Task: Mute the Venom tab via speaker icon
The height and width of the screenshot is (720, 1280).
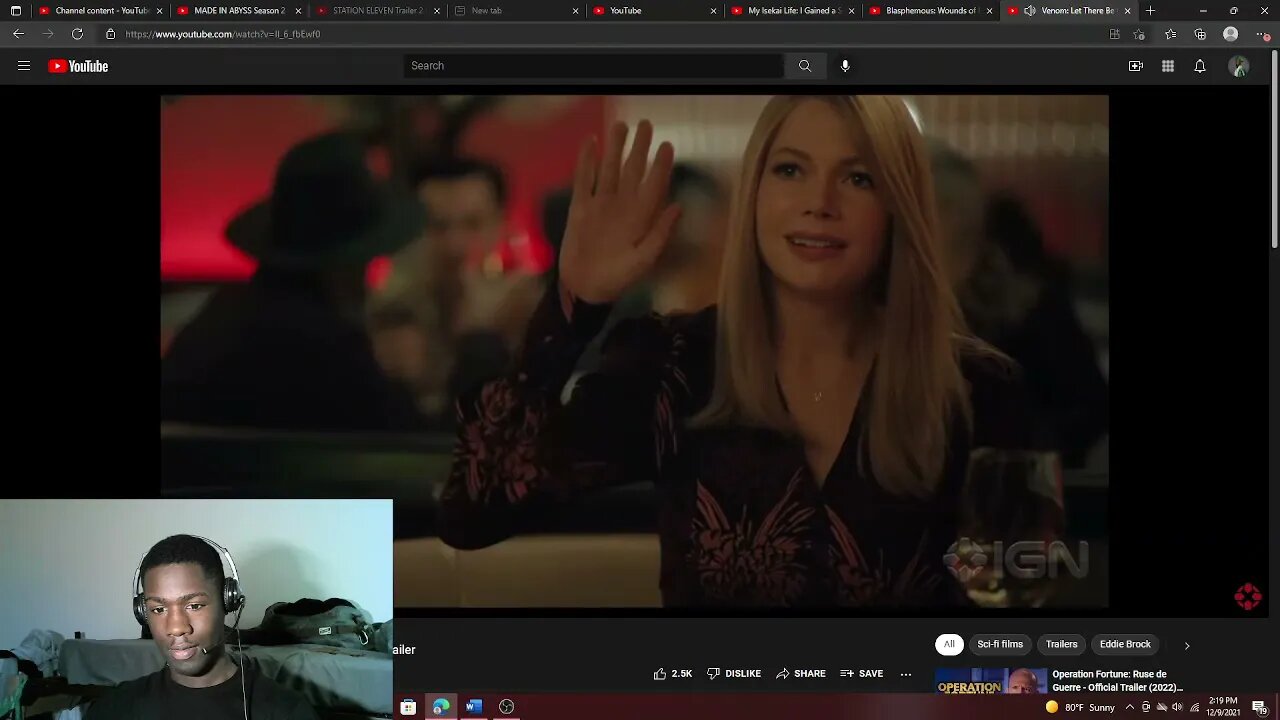Action: (1029, 11)
